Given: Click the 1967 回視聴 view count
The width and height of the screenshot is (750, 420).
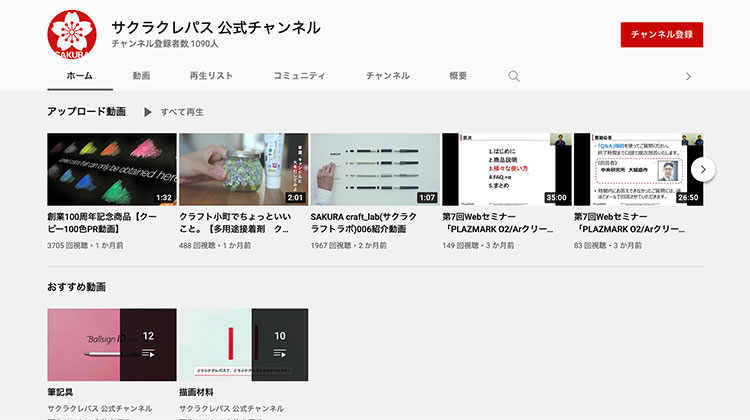Looking at the screenshot, I should coord(331,245).
